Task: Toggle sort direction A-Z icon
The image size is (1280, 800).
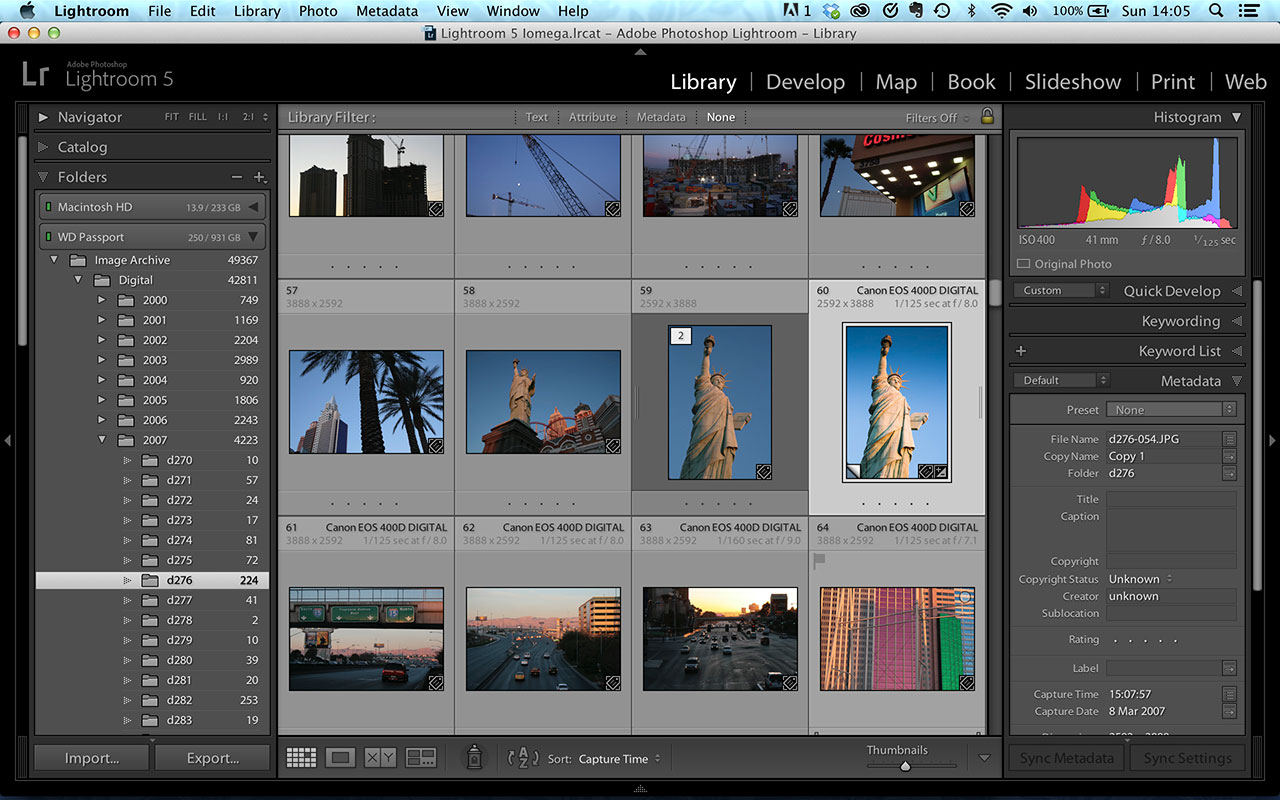Action: click(x=523, y=758)
